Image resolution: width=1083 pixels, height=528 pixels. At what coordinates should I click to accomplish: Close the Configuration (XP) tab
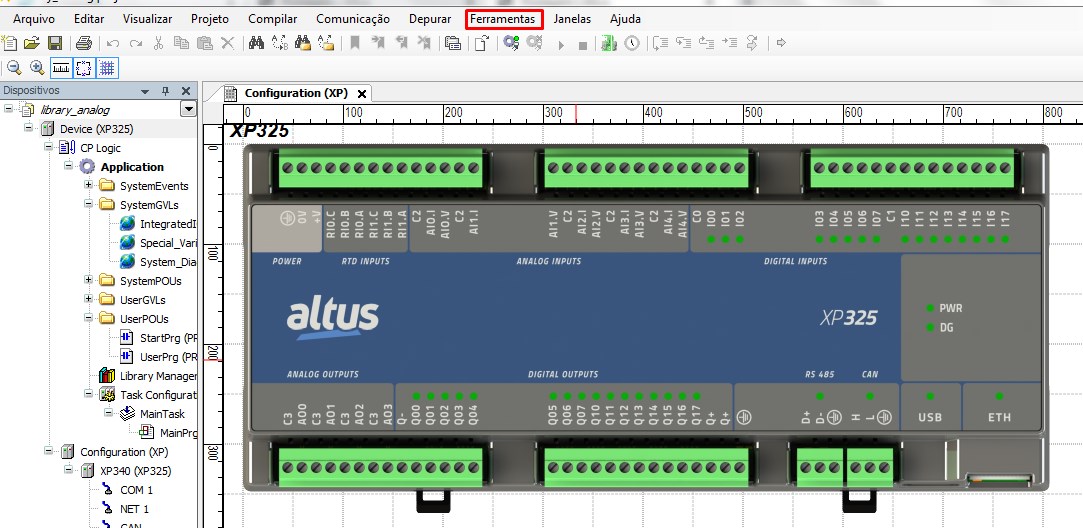[x=362, y=94]
